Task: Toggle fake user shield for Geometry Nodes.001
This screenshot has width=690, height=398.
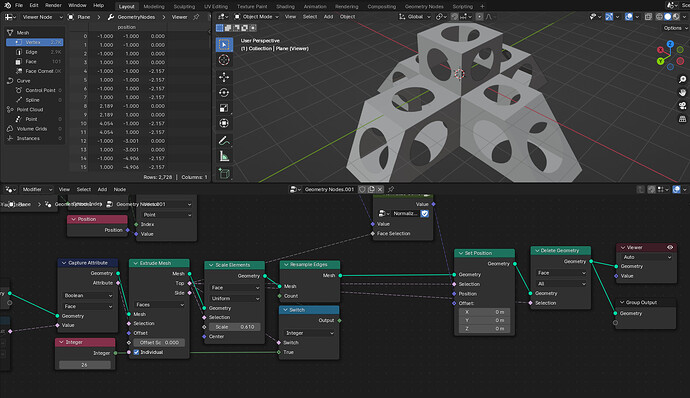Action: coord(362,189)
